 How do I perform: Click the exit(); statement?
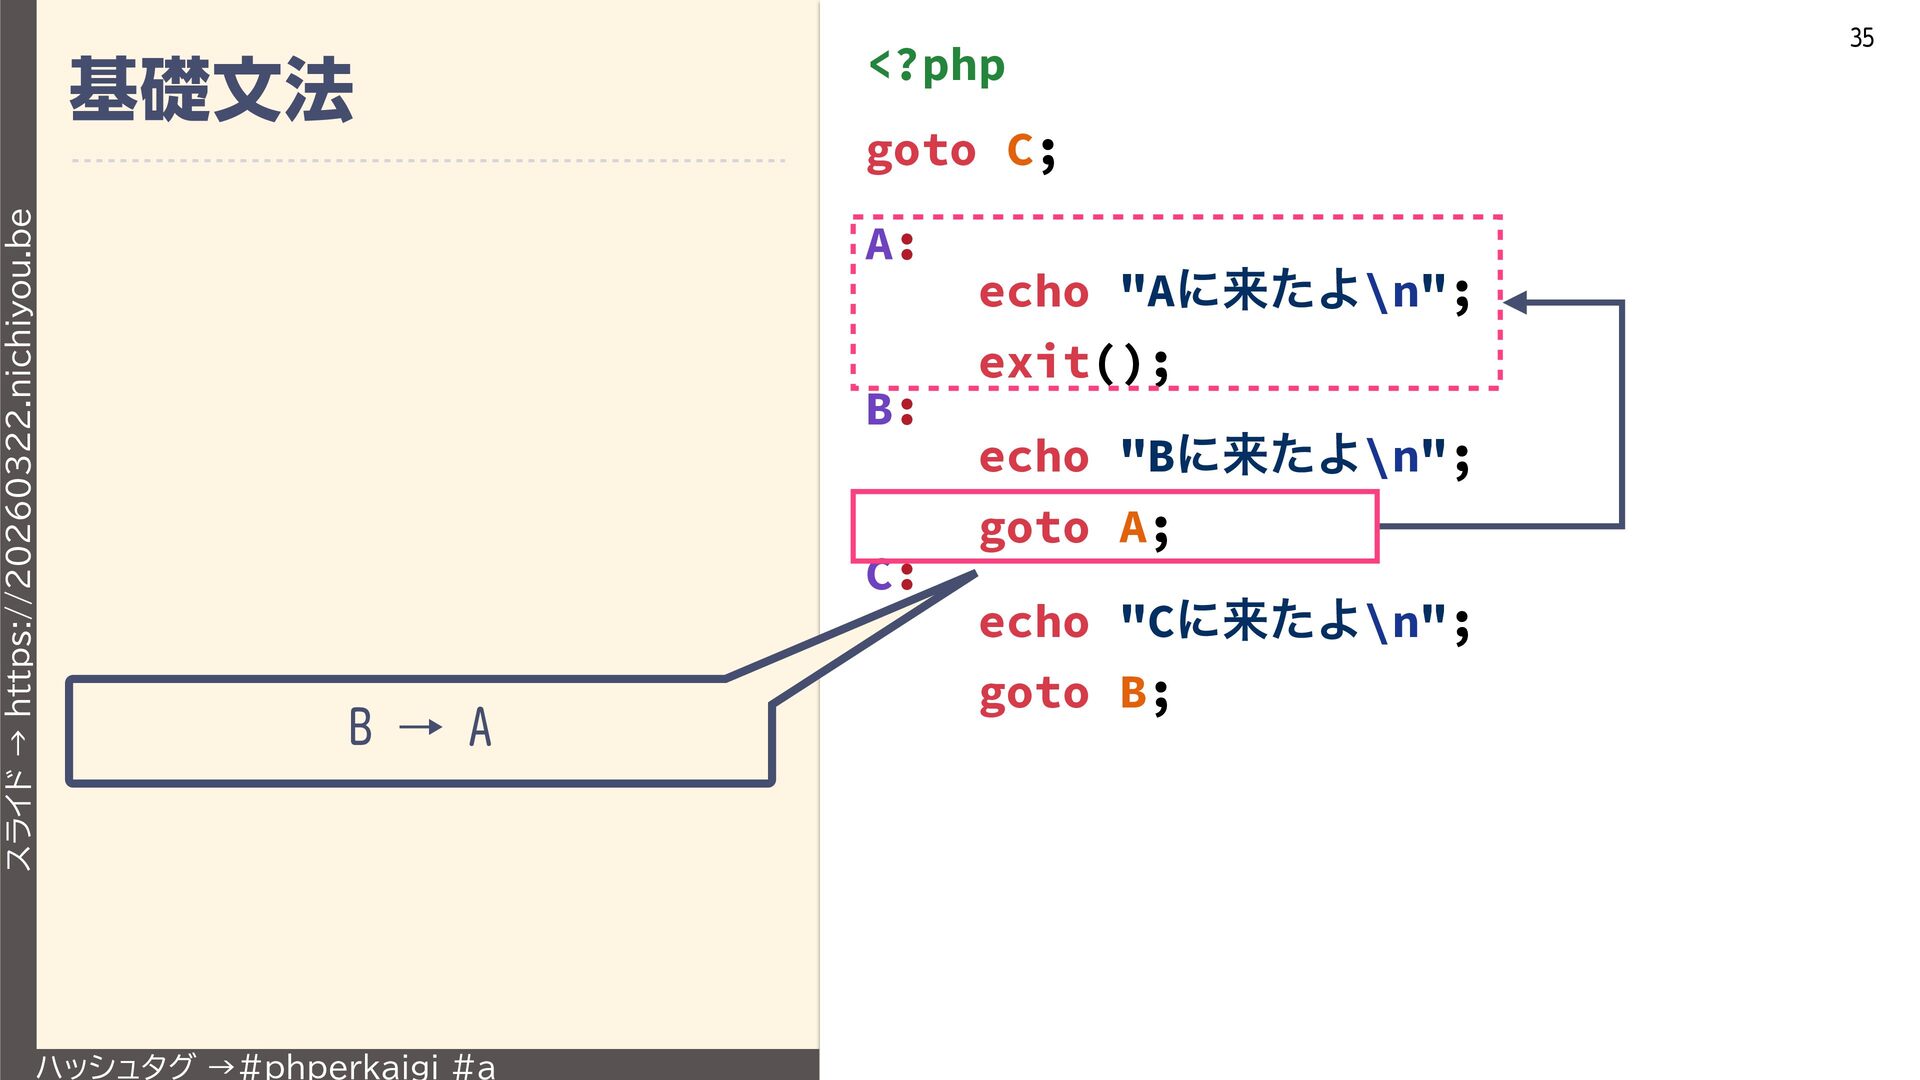pyautogui.click(x=1073, y=362)
